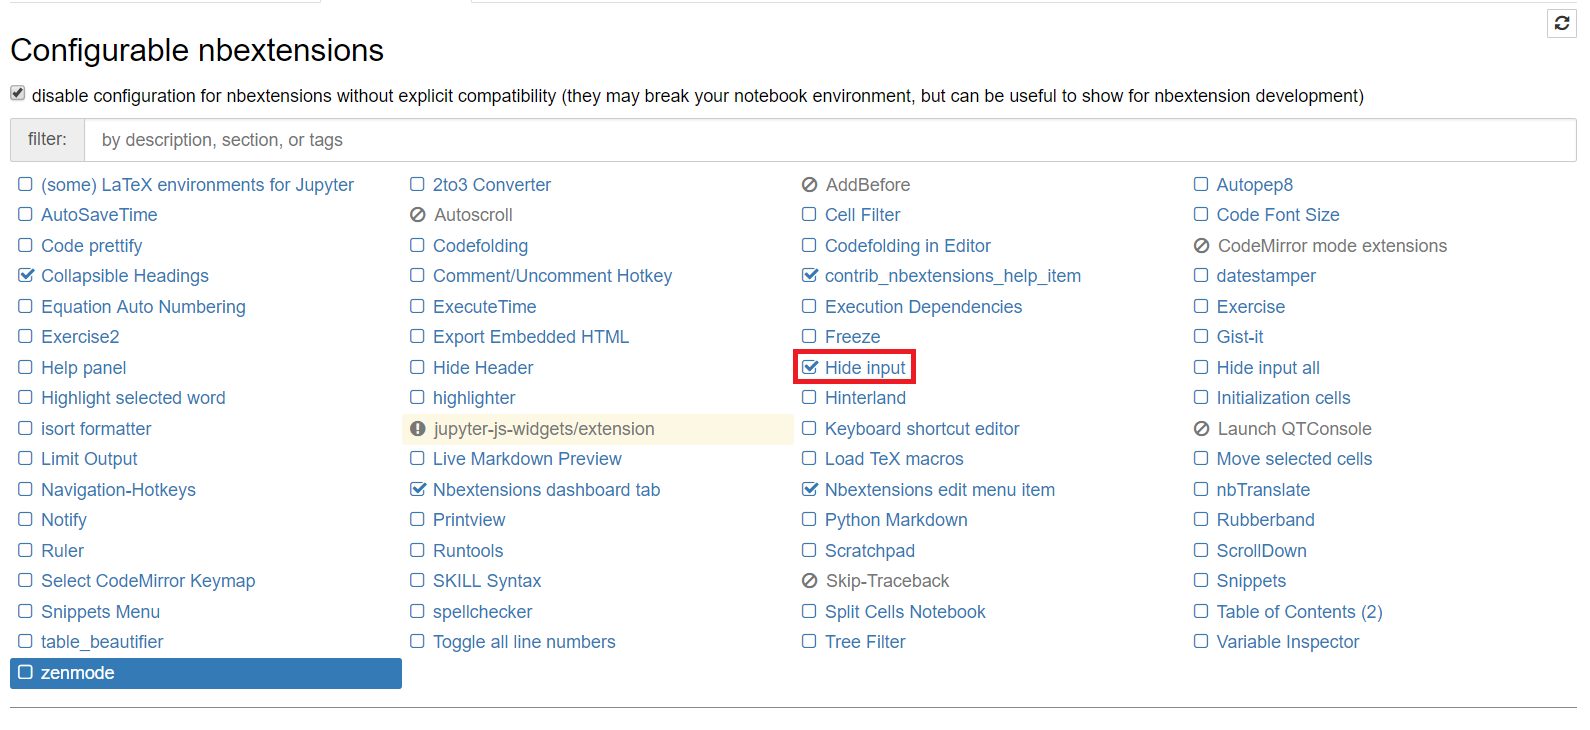Tick the Variable Inspector checkbox
The width and height of the screenshot is (1590, 730).
1201,642
